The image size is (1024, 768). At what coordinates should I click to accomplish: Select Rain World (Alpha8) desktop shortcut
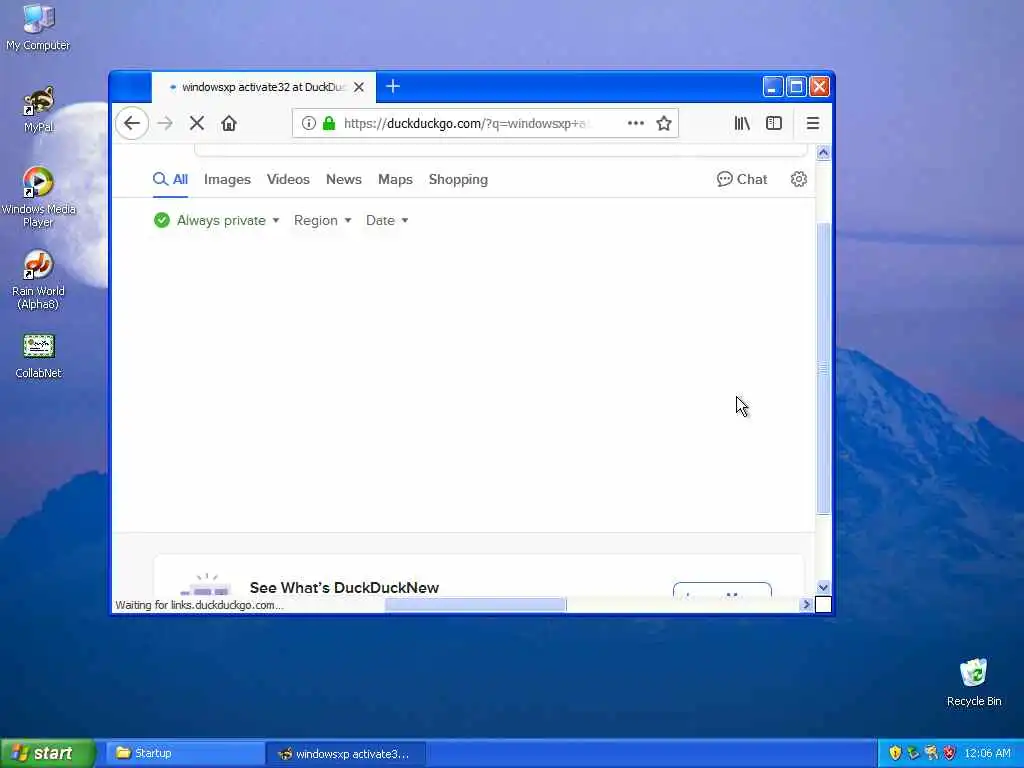click(39, 280)
